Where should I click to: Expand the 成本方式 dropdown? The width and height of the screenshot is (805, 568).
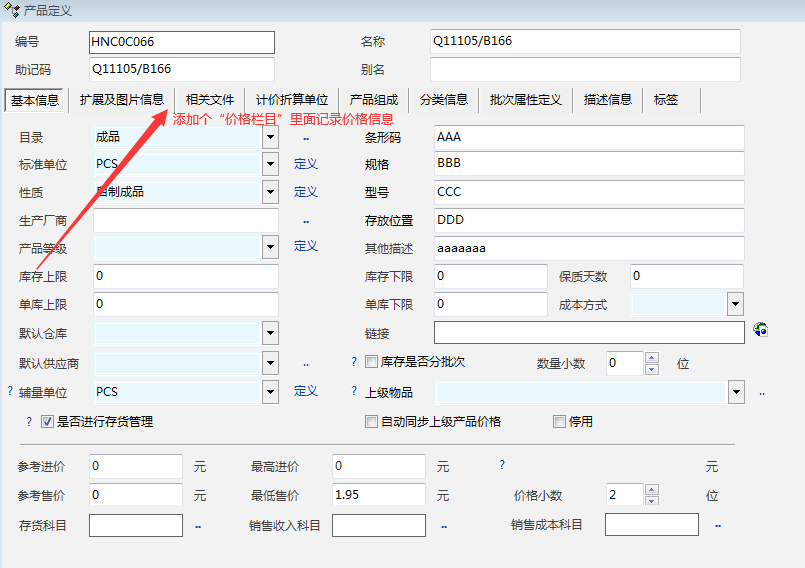tap(735, 304)
